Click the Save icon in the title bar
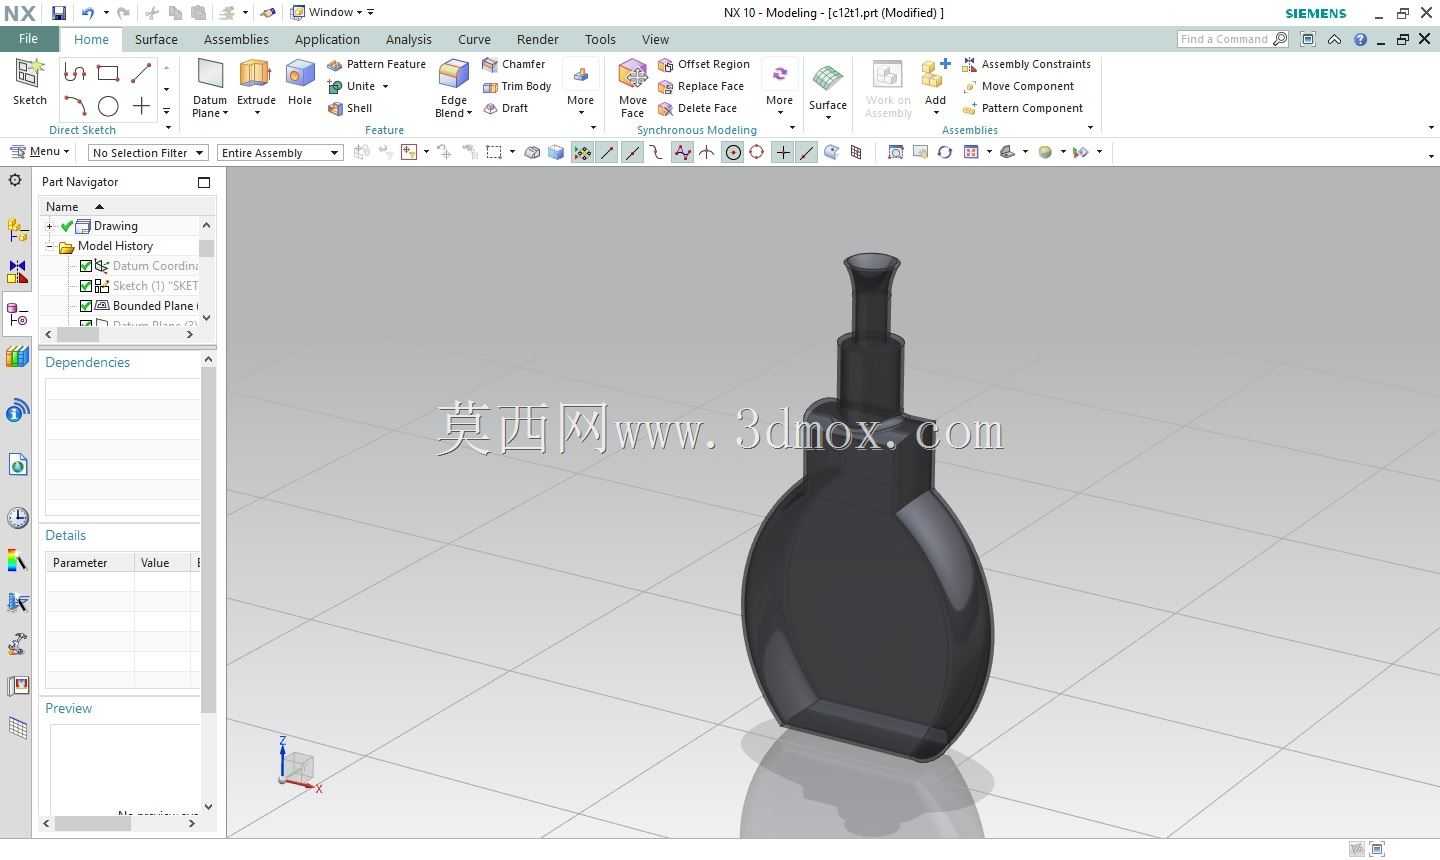 [59, 13]
